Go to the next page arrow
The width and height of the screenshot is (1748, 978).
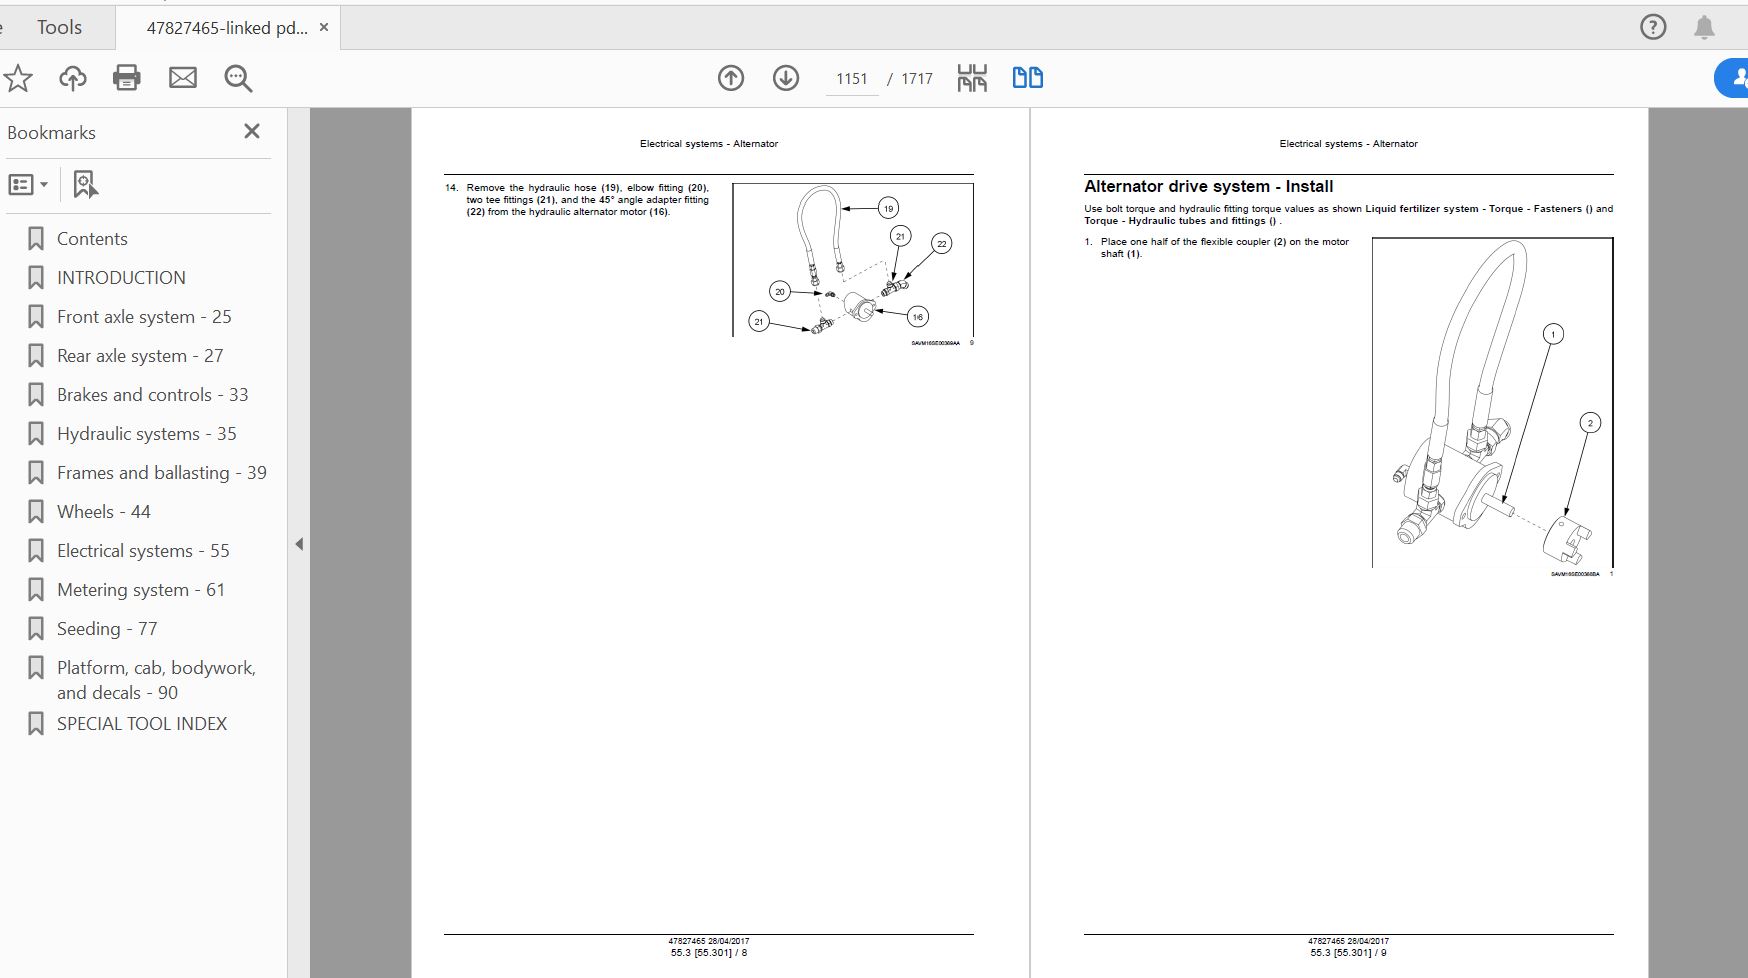[786, 78]
